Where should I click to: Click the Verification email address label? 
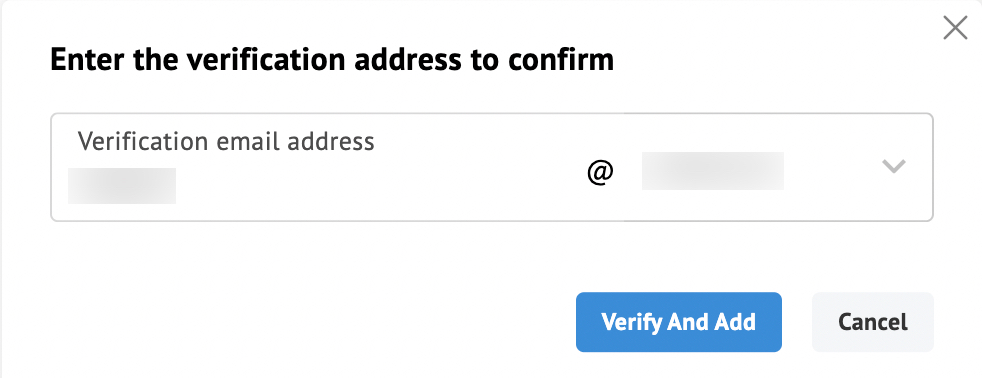click(226, 141)
